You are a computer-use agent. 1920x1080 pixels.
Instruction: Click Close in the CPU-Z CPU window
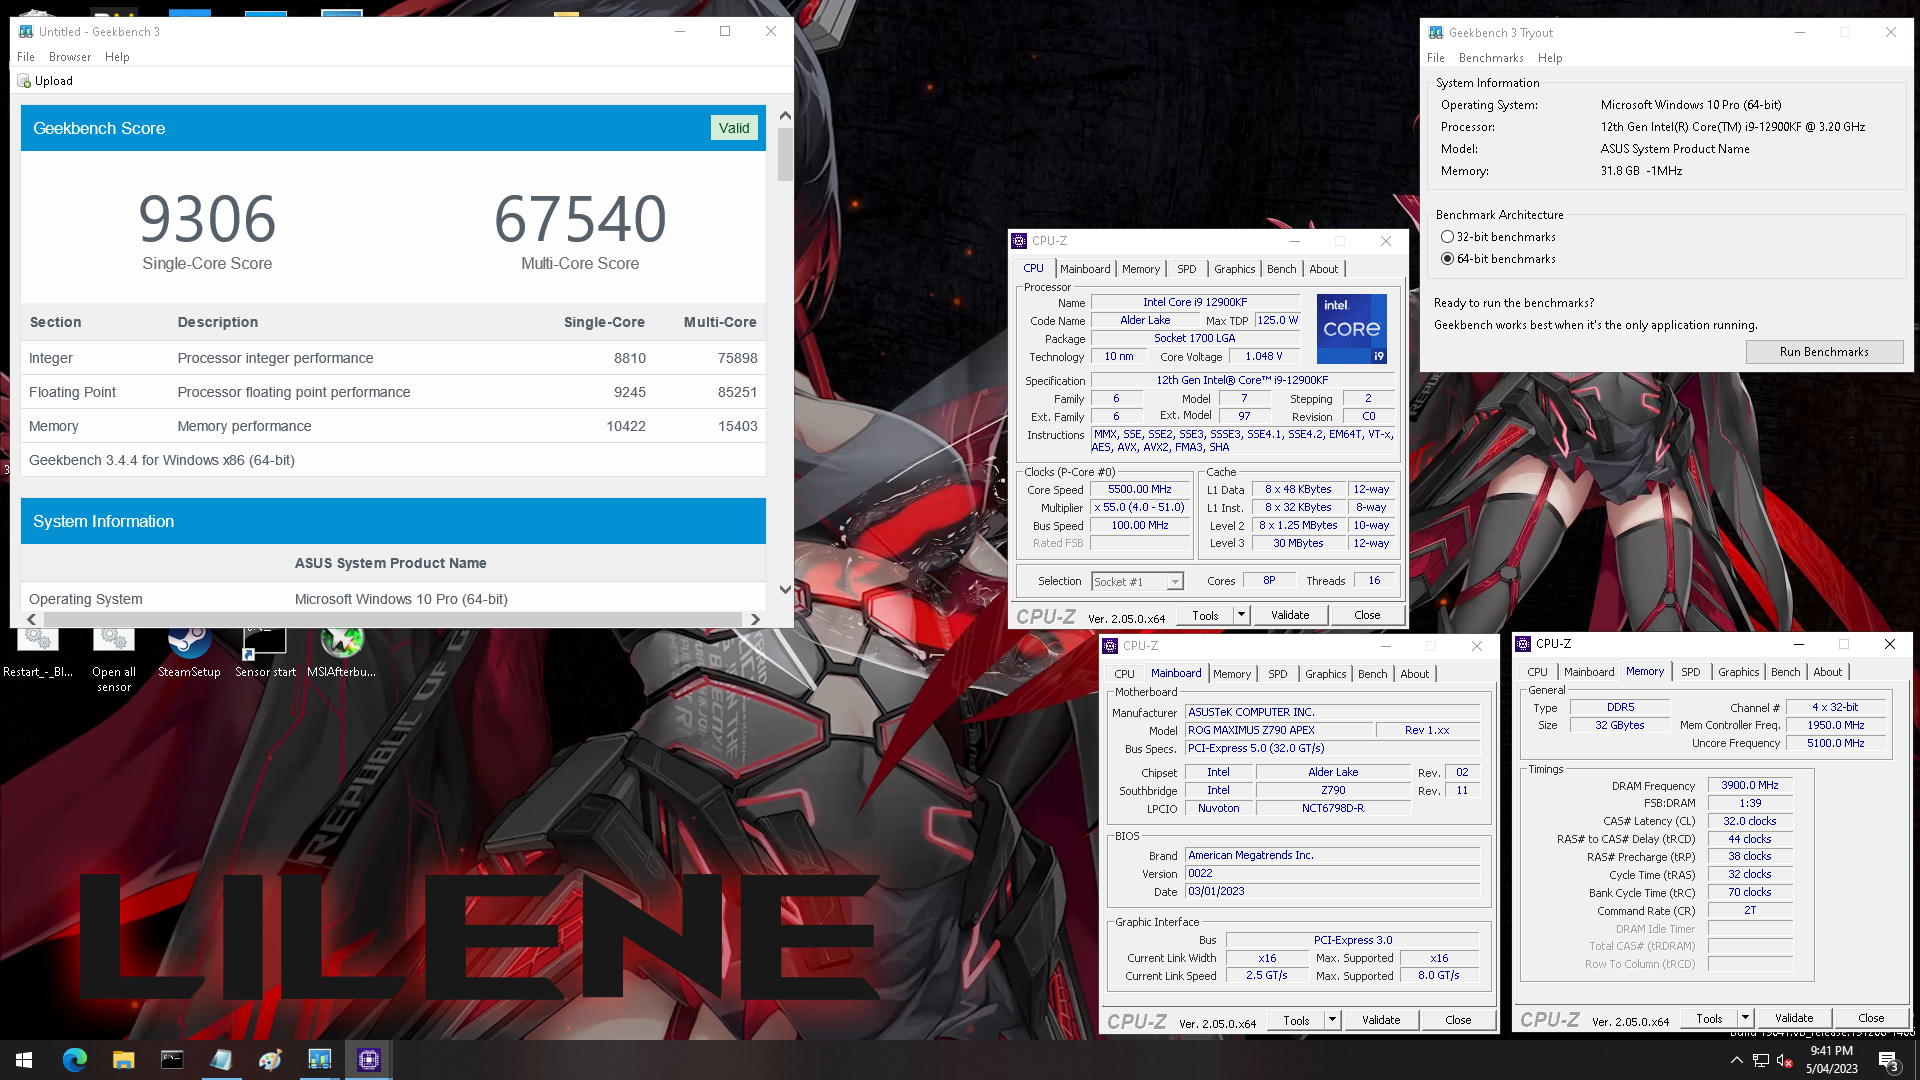pos(1367,615)
